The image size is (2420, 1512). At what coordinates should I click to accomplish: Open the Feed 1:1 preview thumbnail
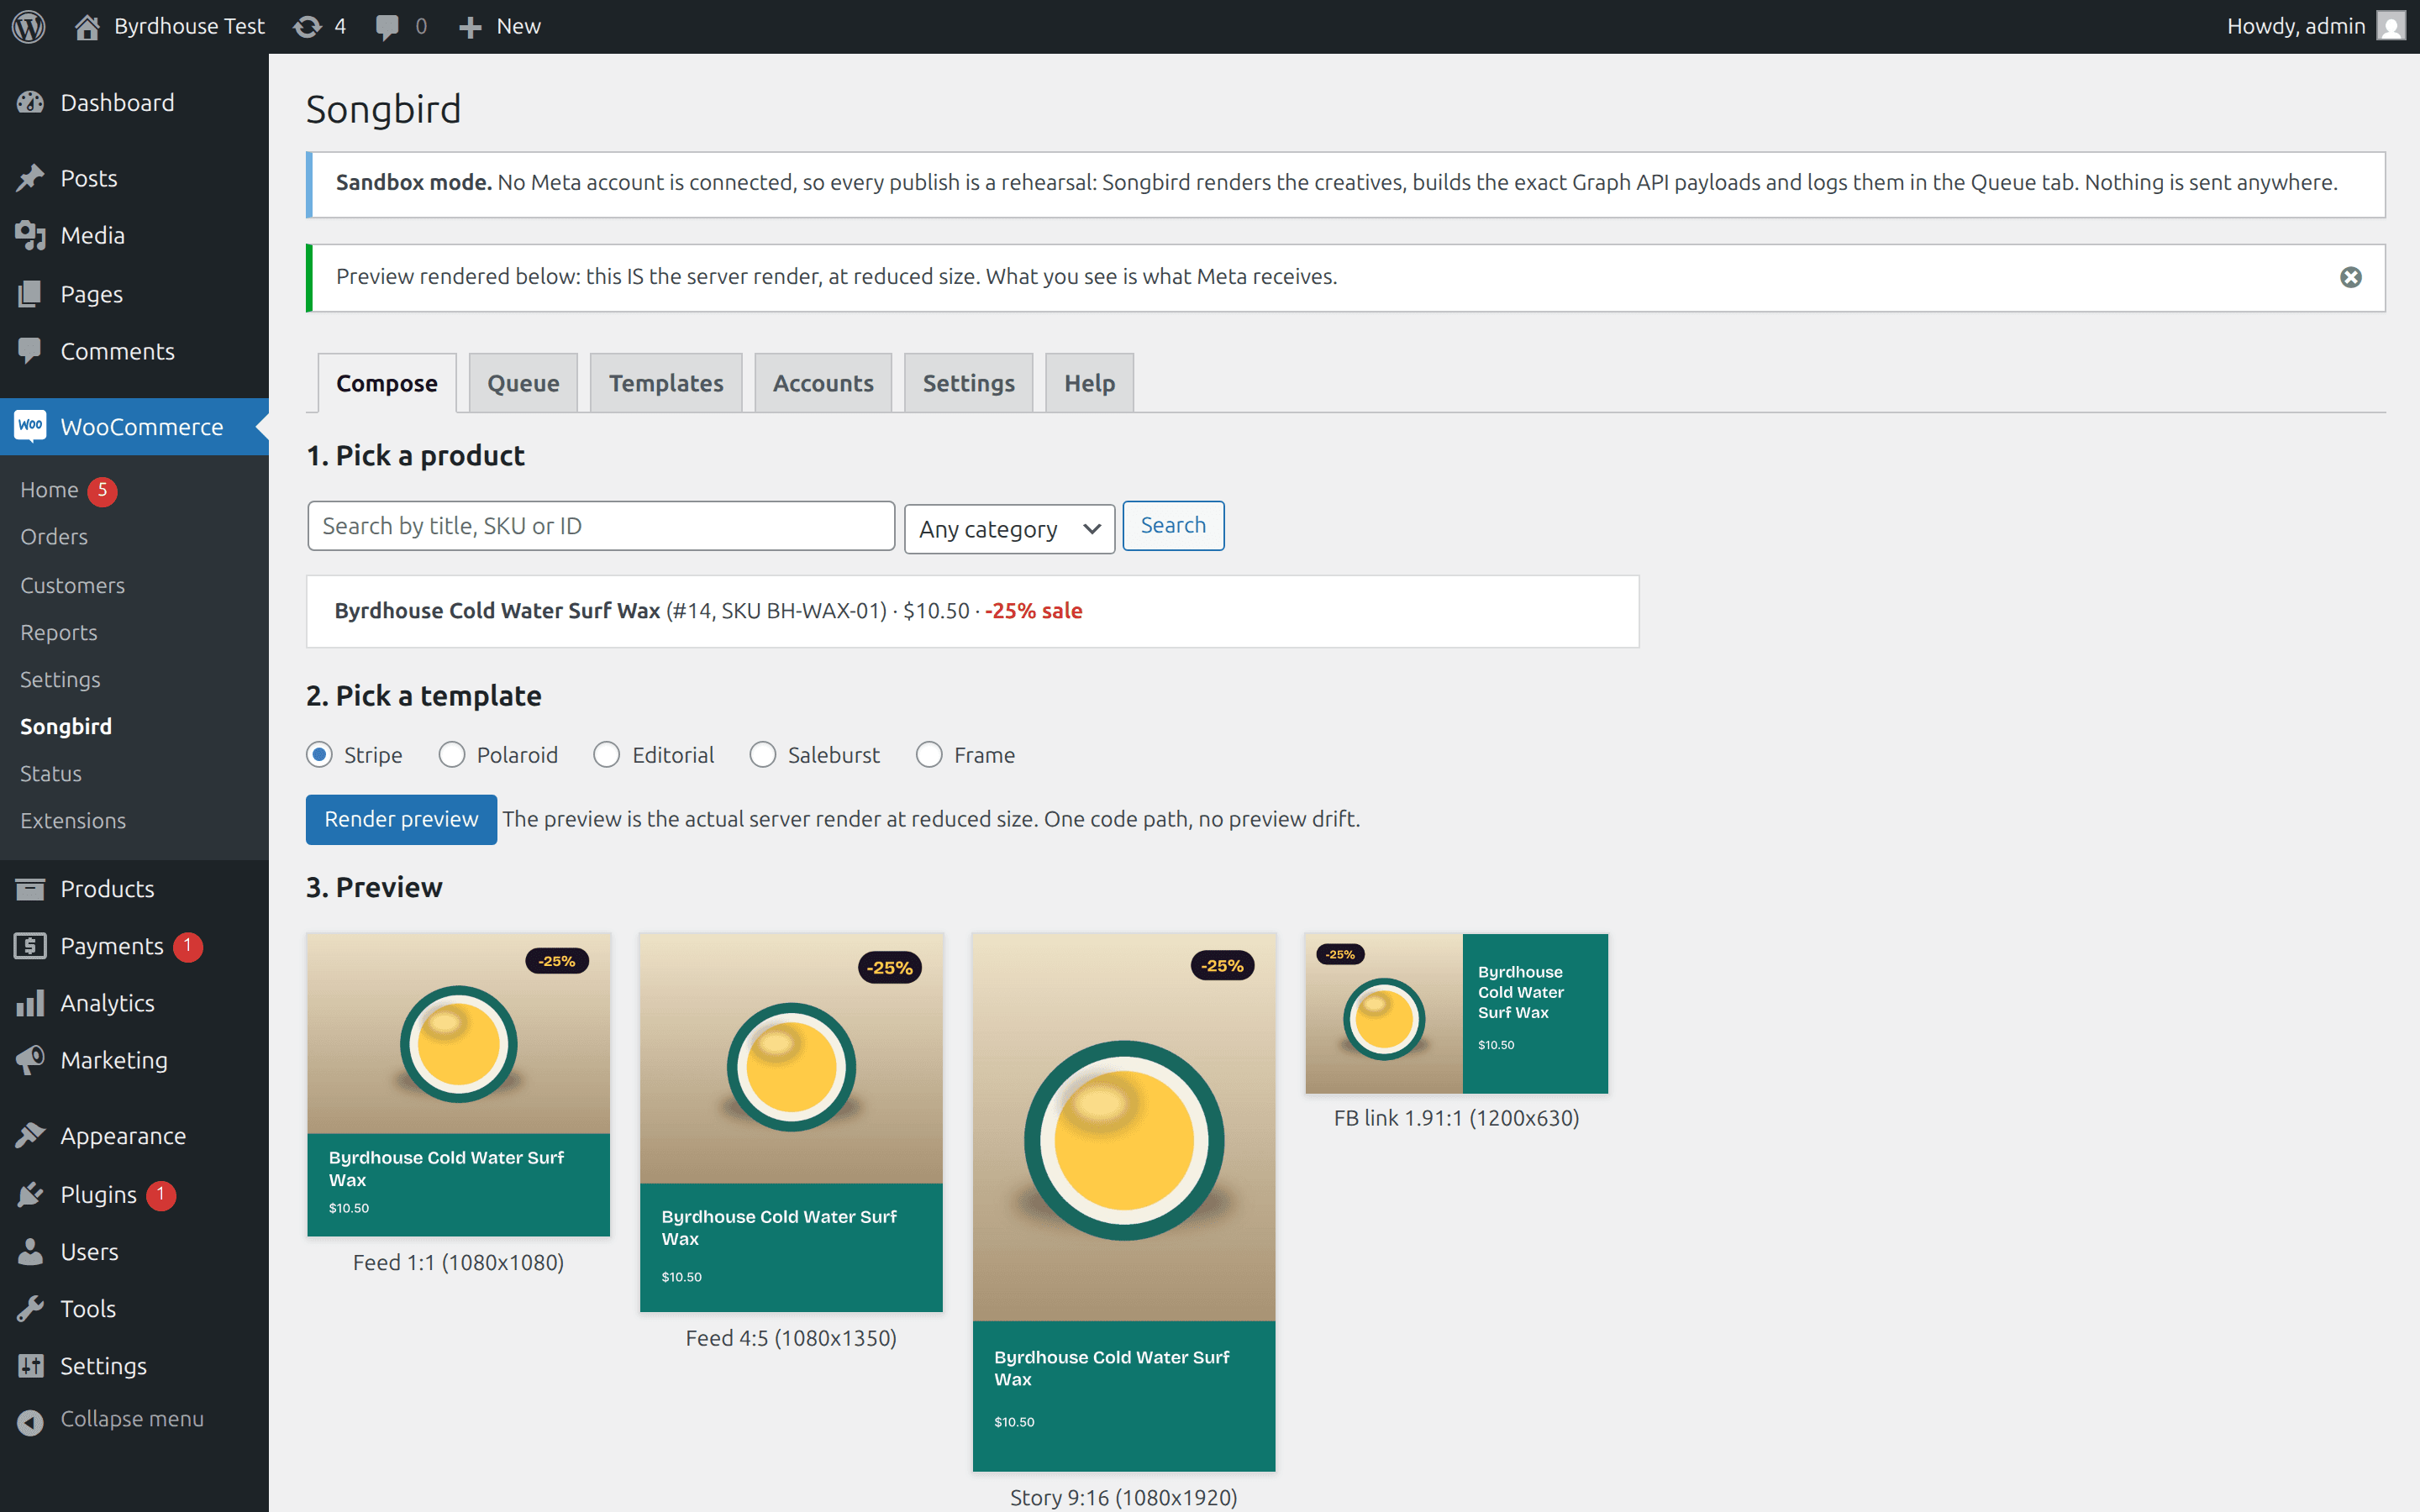coord(459,1085)
